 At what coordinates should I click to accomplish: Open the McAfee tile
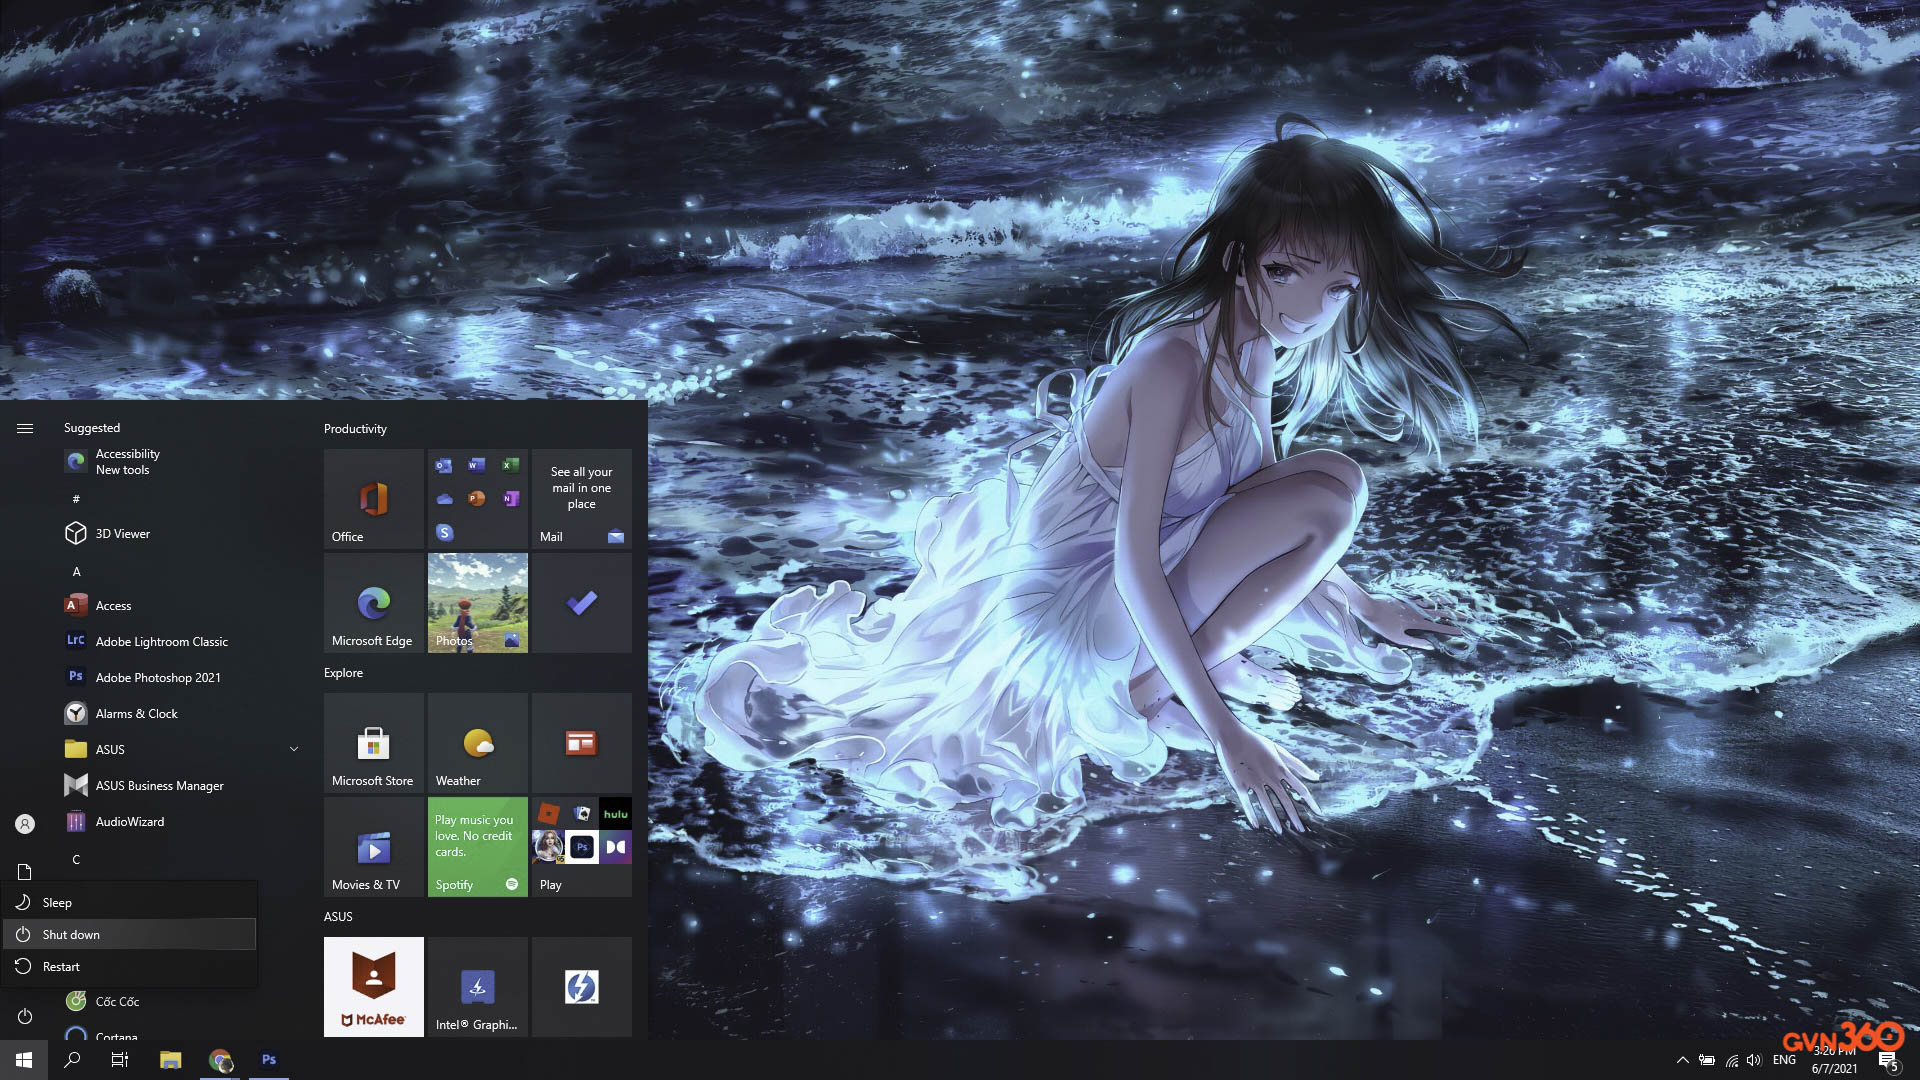[x=374, y=987]
